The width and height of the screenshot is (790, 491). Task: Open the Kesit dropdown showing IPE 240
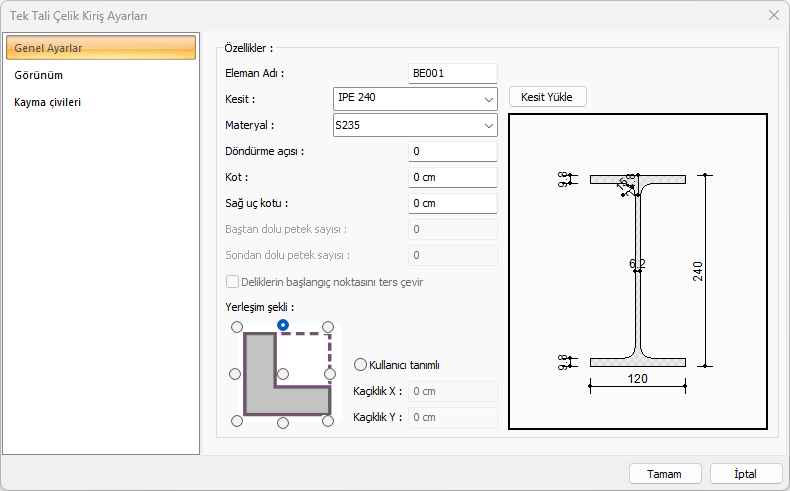(x=414, y=99)
